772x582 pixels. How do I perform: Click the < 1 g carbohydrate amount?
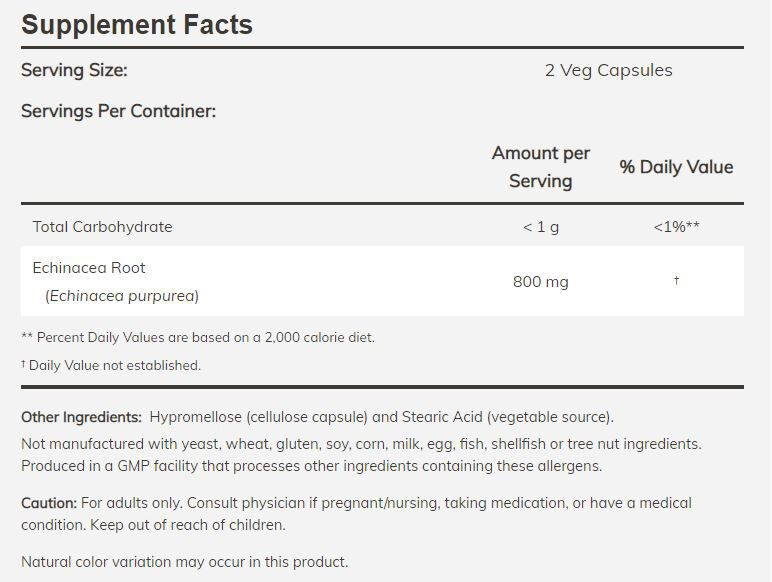coord(540,227)
